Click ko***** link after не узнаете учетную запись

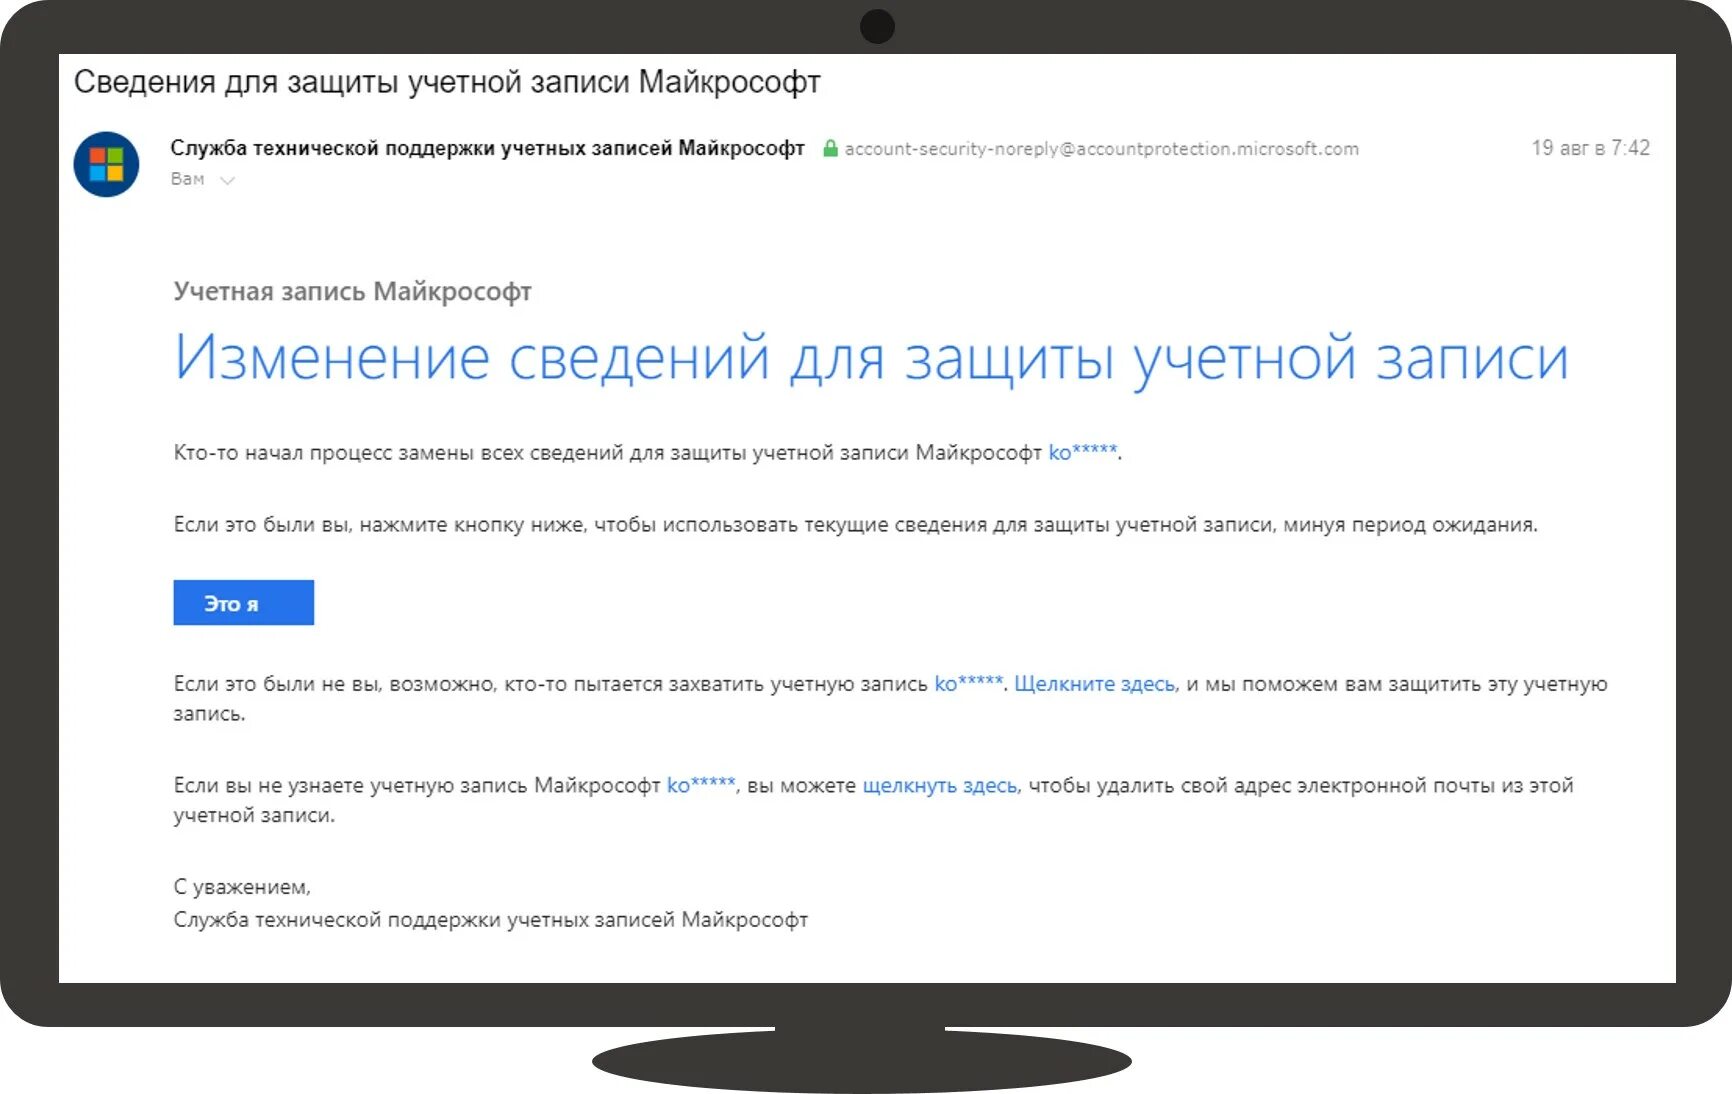pyautogui.click(x=701, y=785)
